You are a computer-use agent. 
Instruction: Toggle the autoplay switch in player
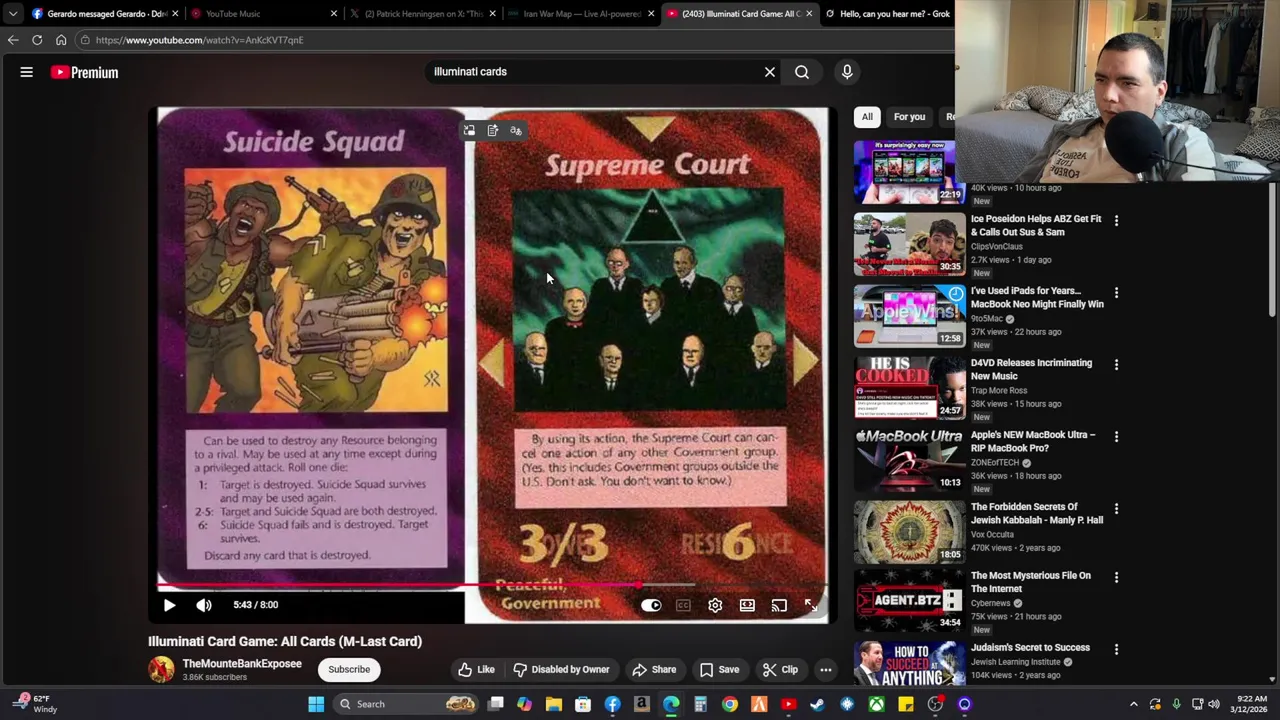651,605
